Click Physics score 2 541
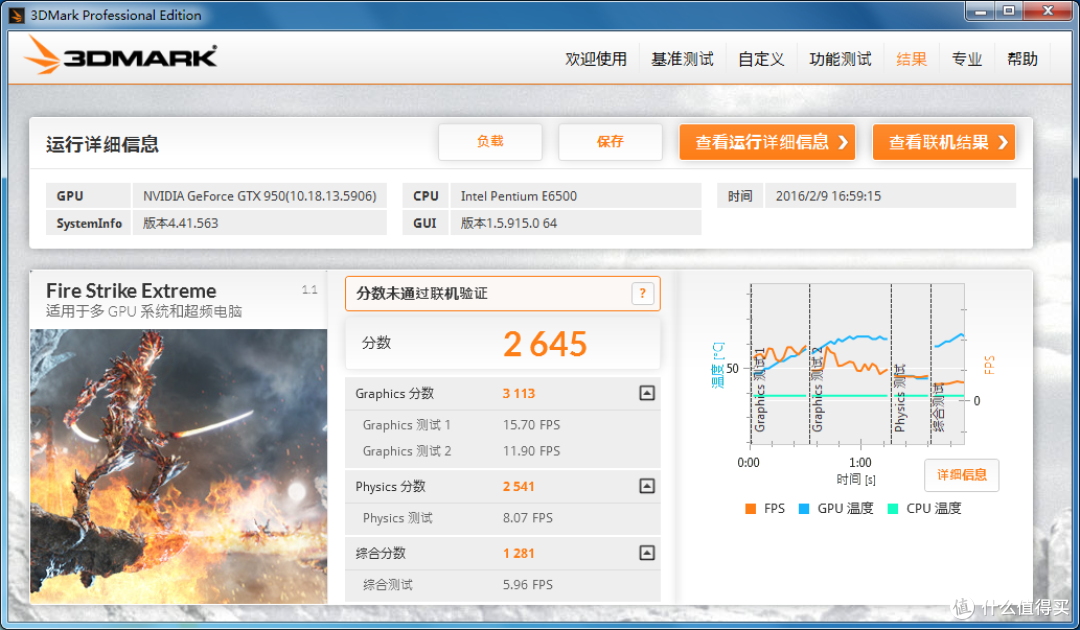 pos(519,487)
